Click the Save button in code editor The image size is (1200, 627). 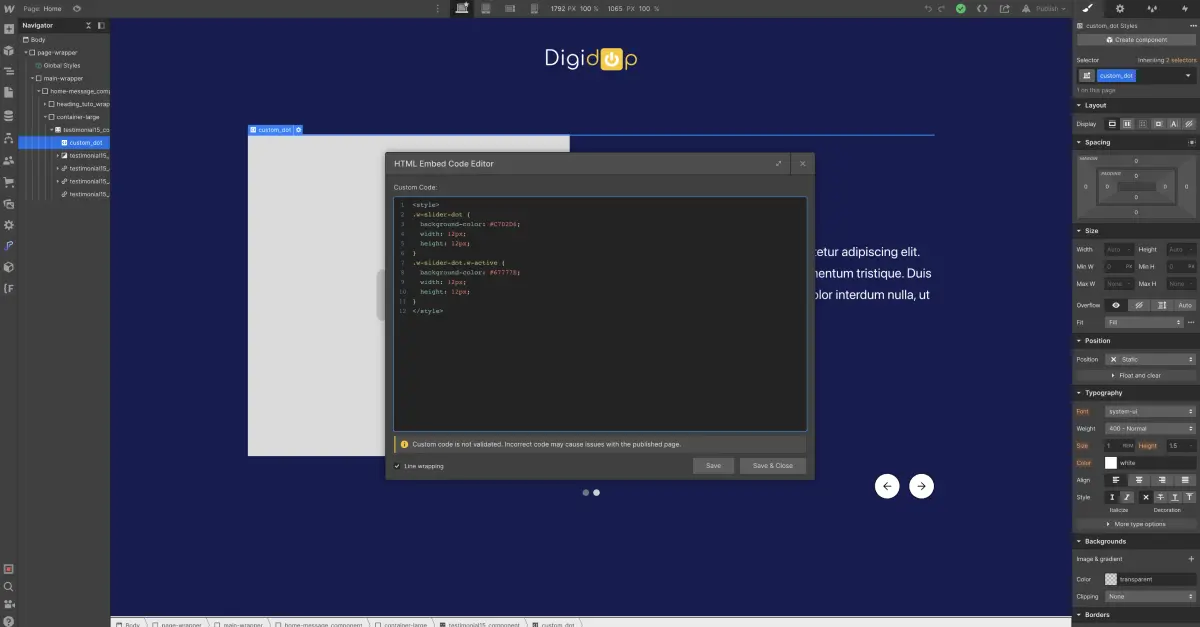pos(713,466)
